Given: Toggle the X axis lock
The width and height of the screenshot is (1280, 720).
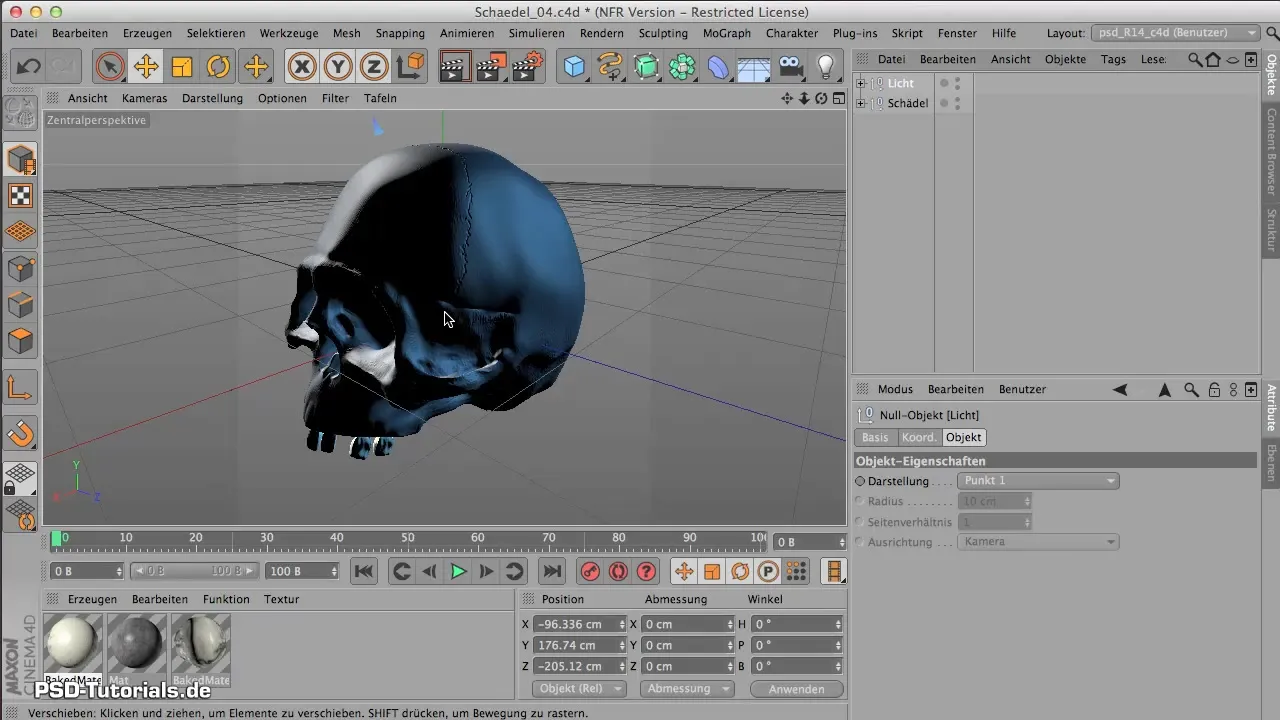Looking at the screenshot, I should click(301, 67).
